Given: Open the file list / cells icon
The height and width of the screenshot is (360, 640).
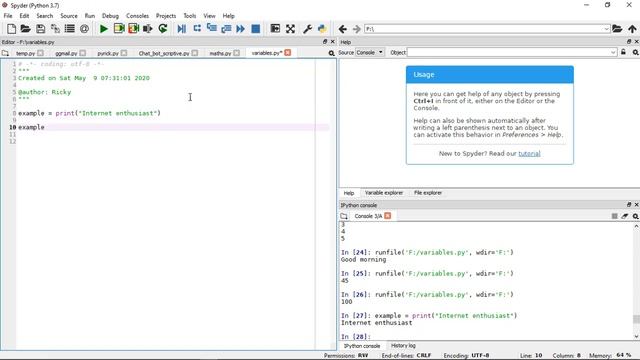Looking at the screenshot, I should click(70, 29).
